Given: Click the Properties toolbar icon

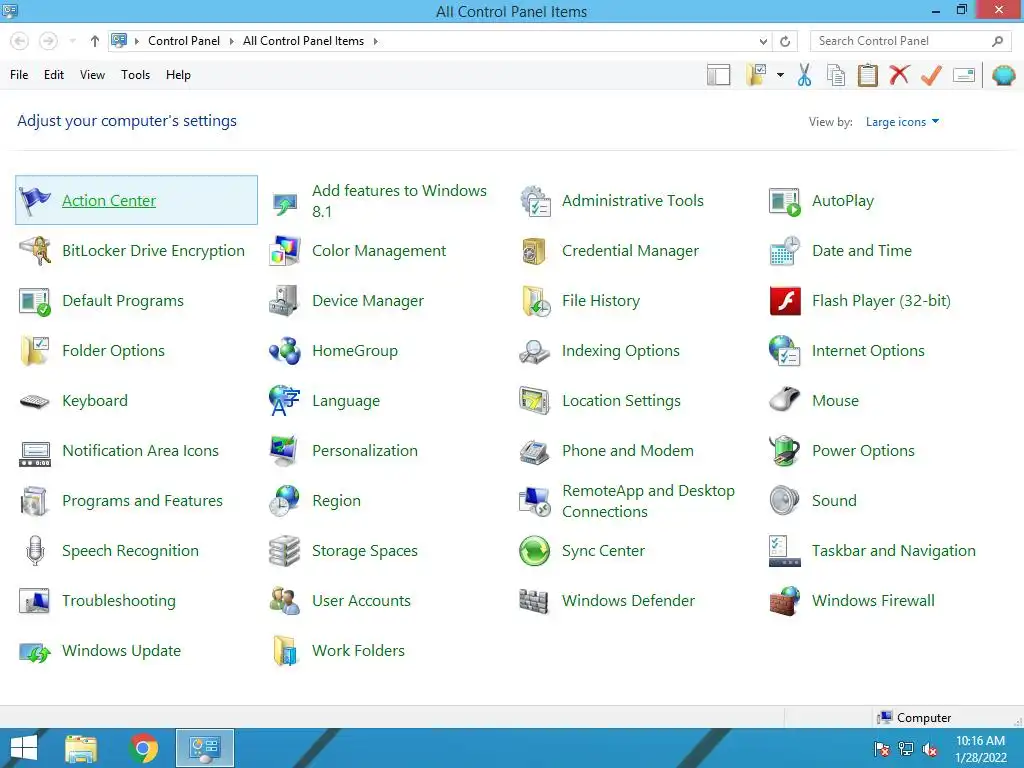Looking at the screenshot, I should 964,75.
